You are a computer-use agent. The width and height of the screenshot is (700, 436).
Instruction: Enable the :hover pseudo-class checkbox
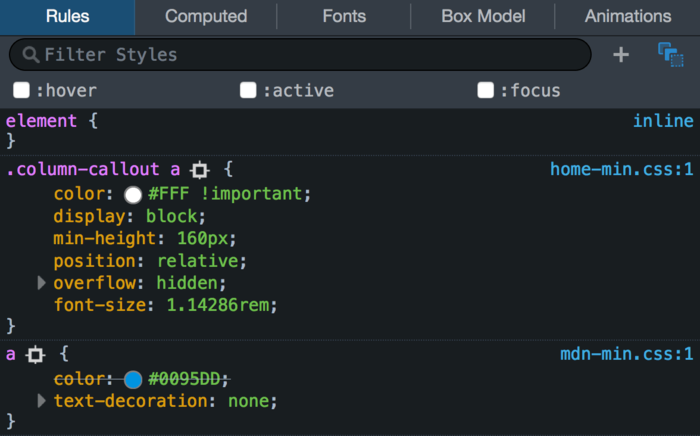point(21,90)
